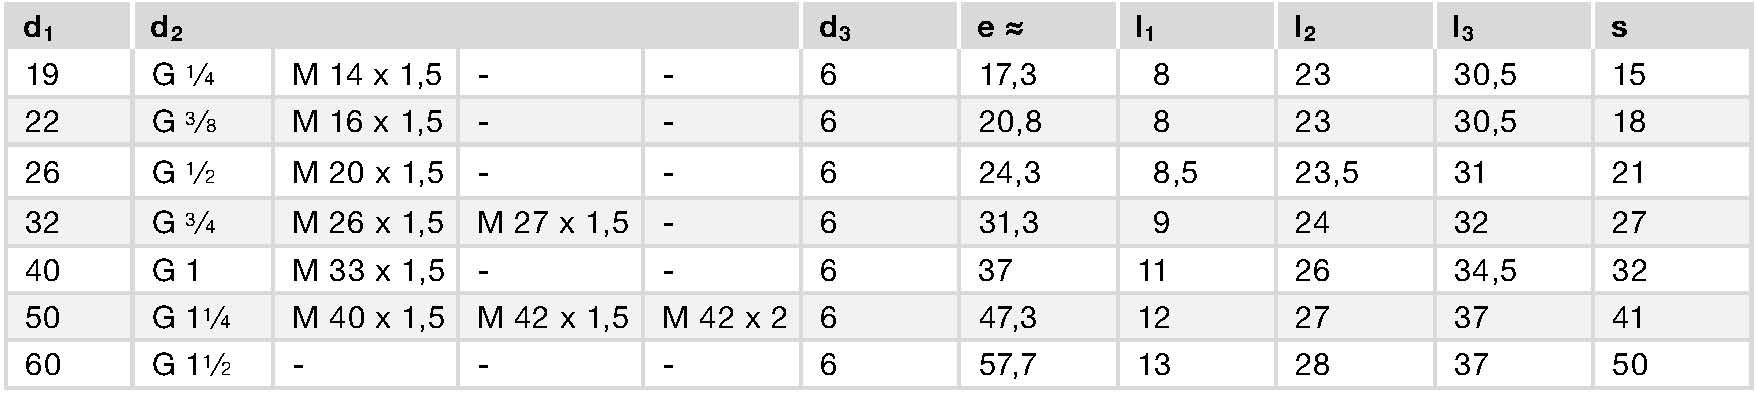The image size is (1756, 394).
Task: Click the 47,3 value cell
Action: click(x=1038, y=317)
